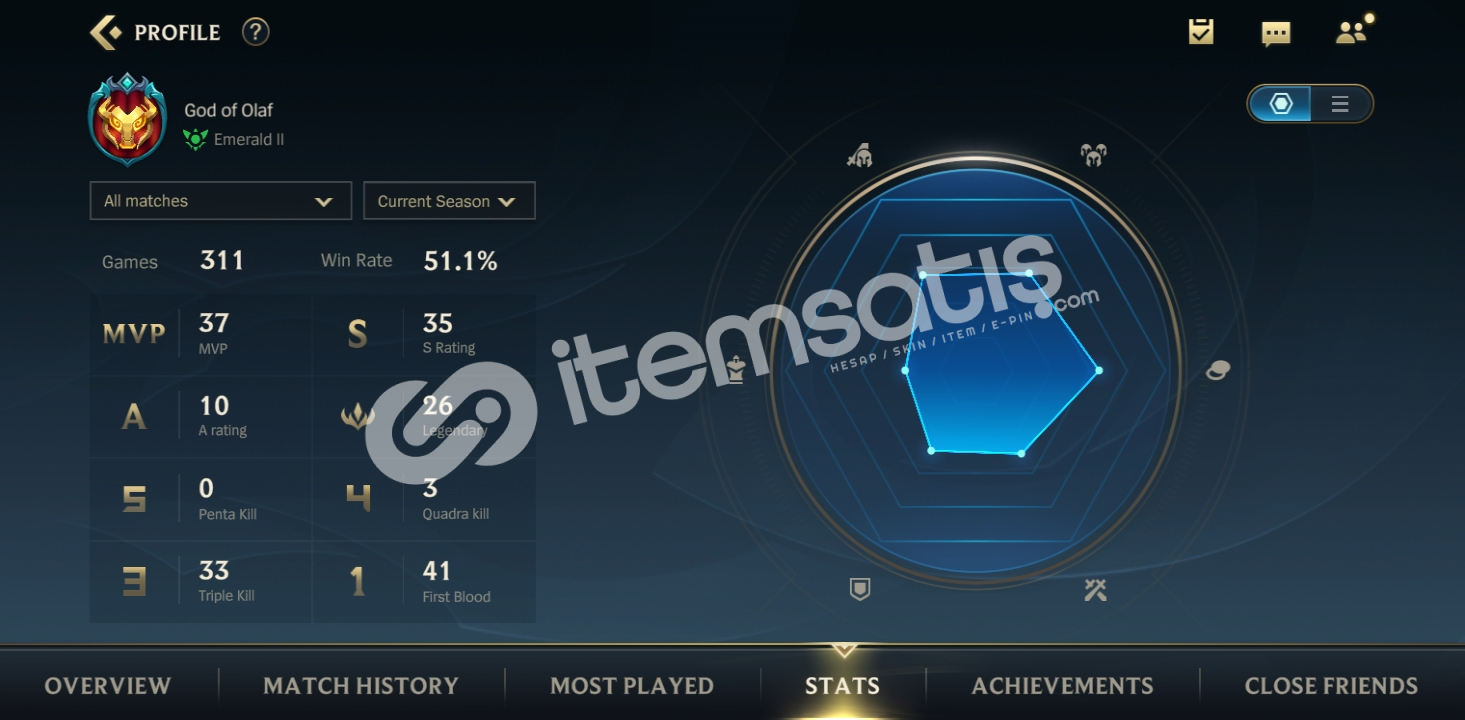The width and height of the screenshot is (1465, 720).
Task: Select the shield icon below the radar chart
Action: (859, 589)
